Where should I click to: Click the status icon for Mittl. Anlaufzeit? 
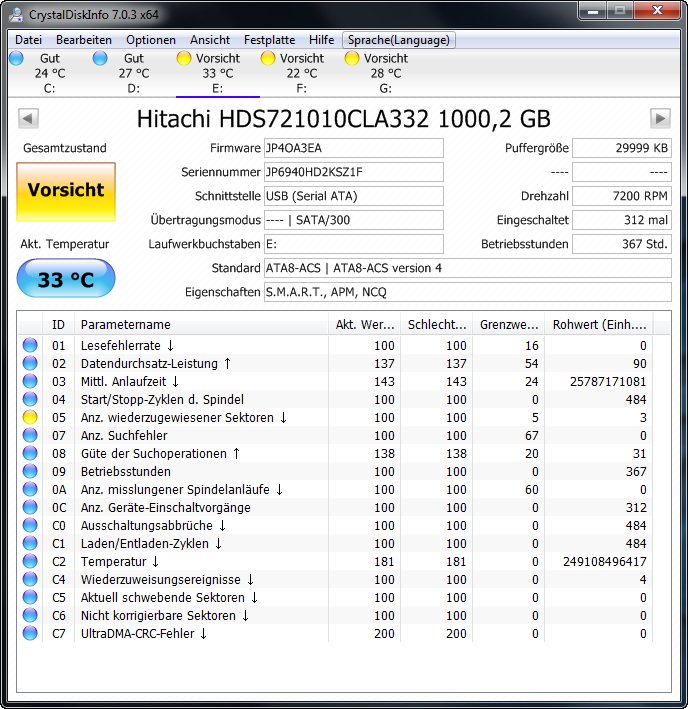(x=30, y=381)
